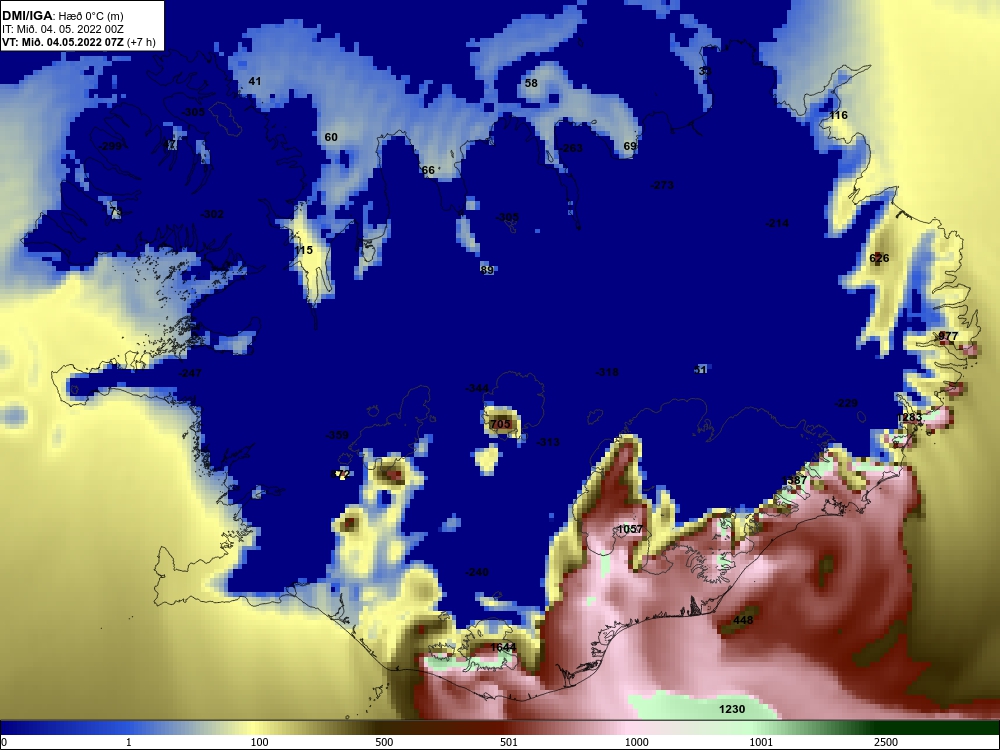Image resolution: width=1000 pixels, height=750 pixels.
Task: Click the map value 977
Action: point(948,336)
